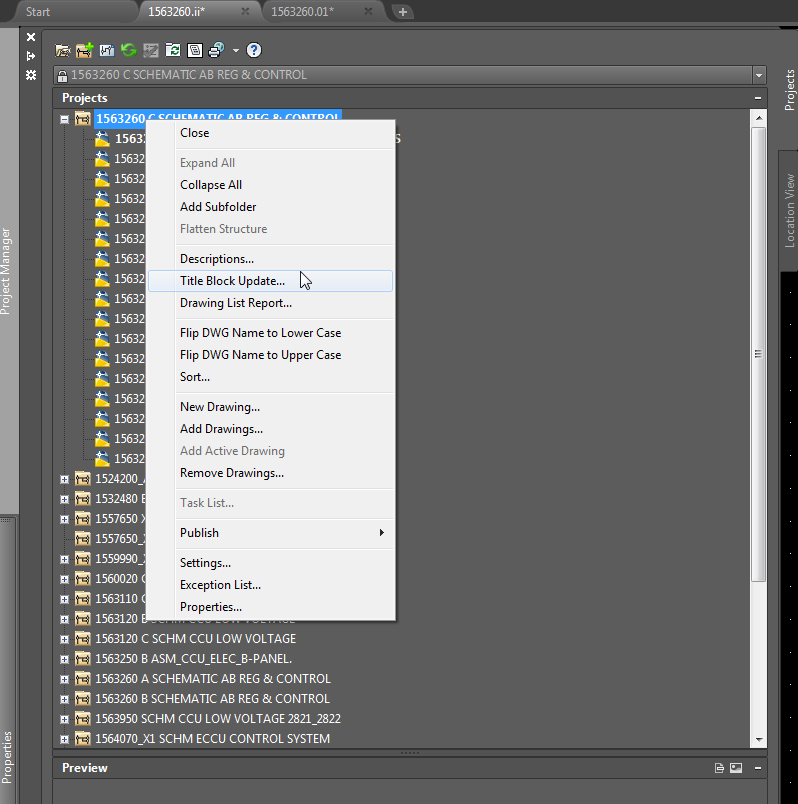Expand the 1563120 C SCHM CCU LOW VOLTAGE node
Image resolution: width=798 pixels, height=804 pixels.
click(x=64, y=639)
